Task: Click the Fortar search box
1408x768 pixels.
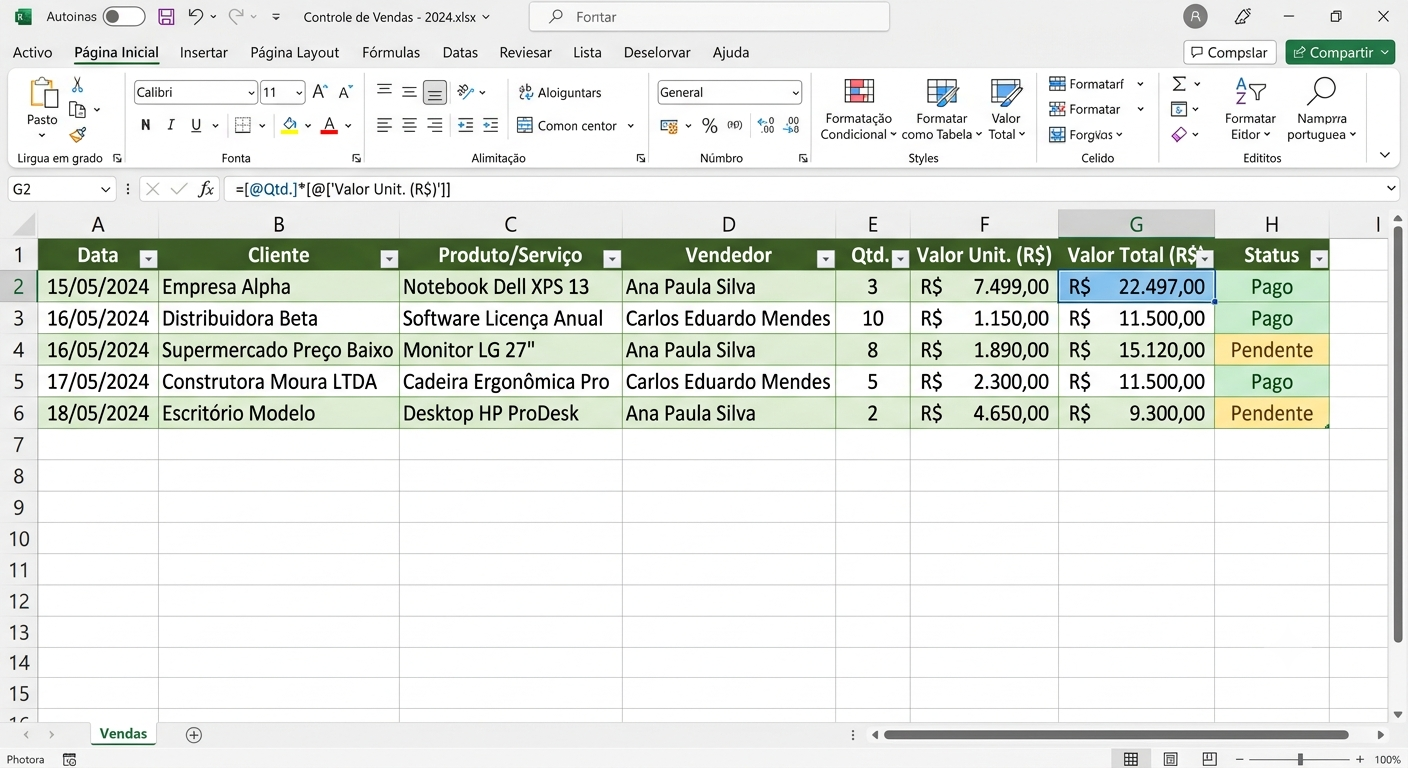Action: coord(709,17)
